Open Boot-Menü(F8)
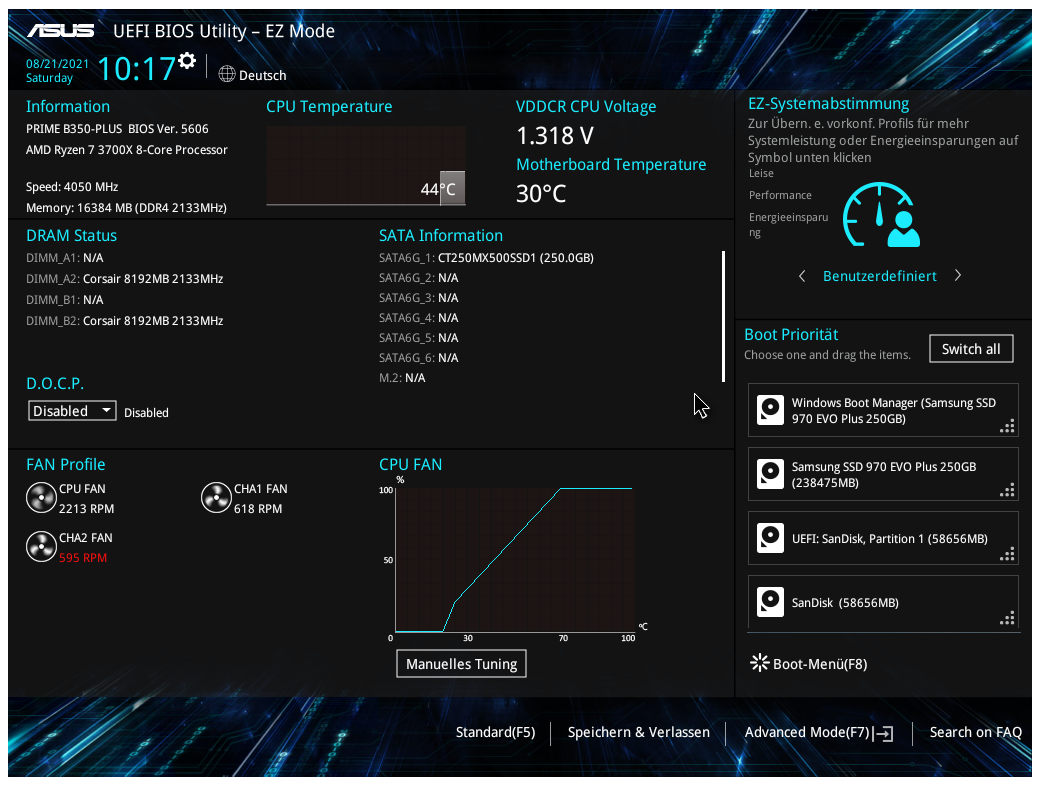This screenshot has height=790, width=1053. (820, 664)
